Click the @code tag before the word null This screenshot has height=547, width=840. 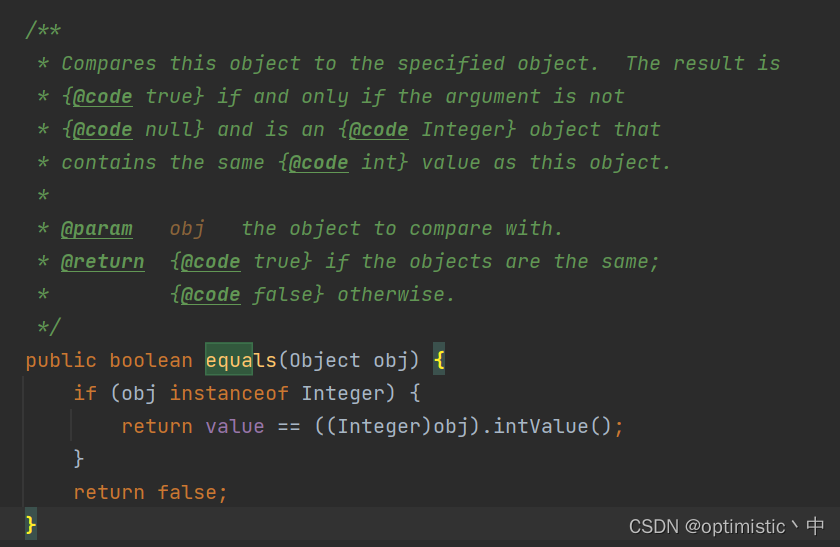pyautogui.click(x=102, y=130)
